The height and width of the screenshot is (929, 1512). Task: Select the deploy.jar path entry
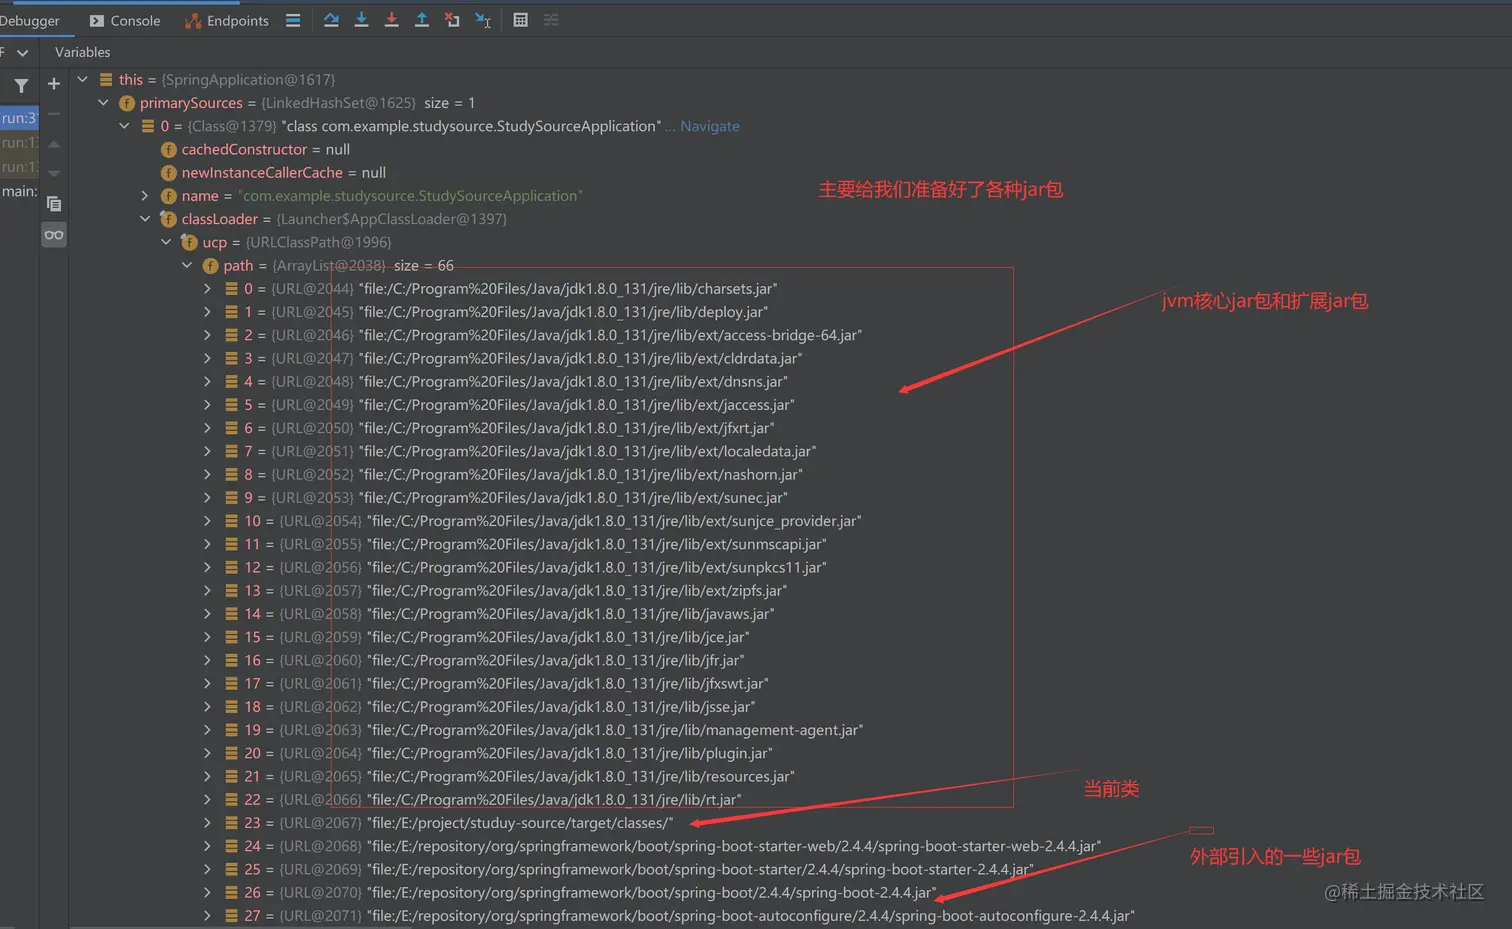pyautogui.click(x=496, y=312)
